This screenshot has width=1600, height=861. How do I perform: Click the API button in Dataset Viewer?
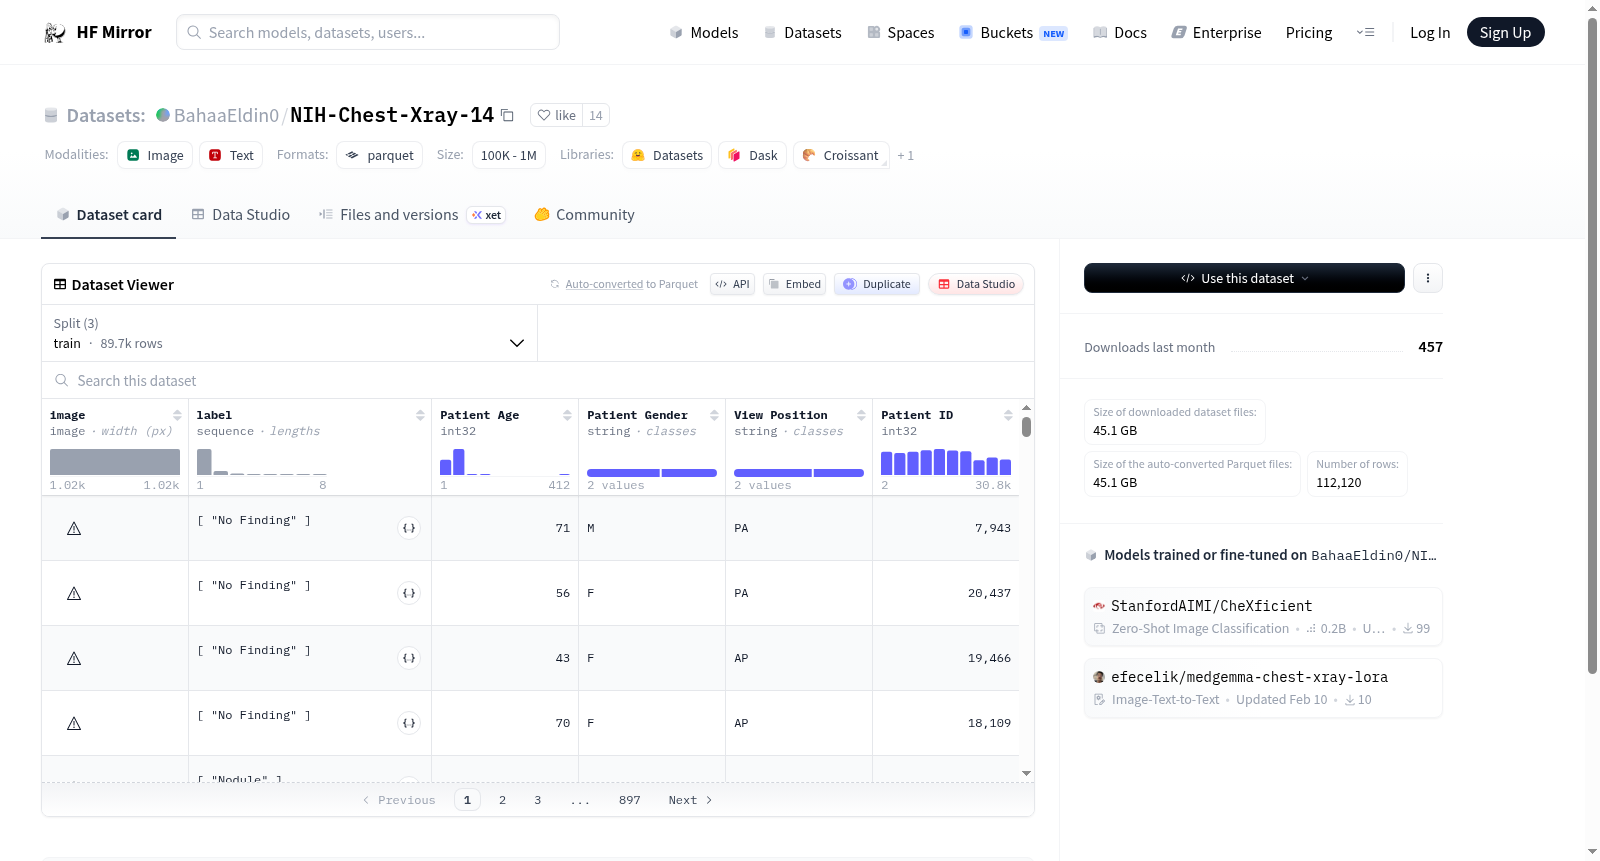click(x=732, y=284)
